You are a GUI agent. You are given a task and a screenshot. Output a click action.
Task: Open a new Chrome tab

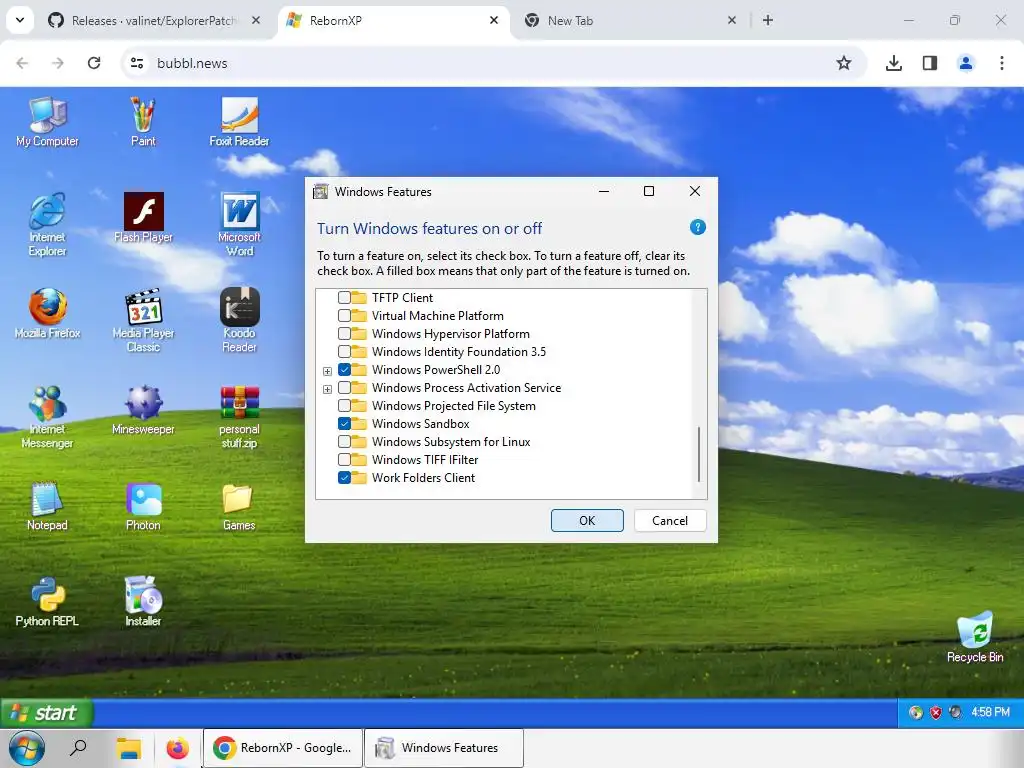[768, 20]
